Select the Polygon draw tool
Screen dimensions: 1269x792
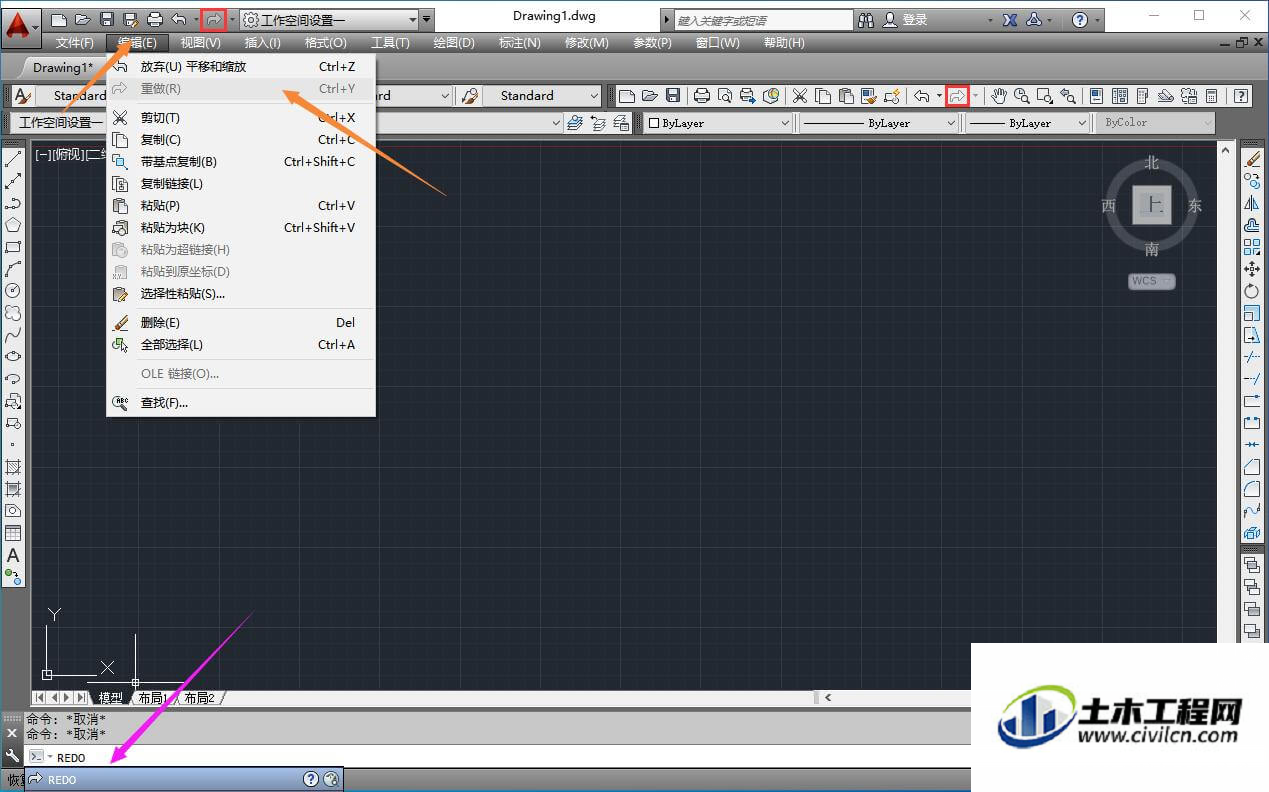(x=13, y=225)
